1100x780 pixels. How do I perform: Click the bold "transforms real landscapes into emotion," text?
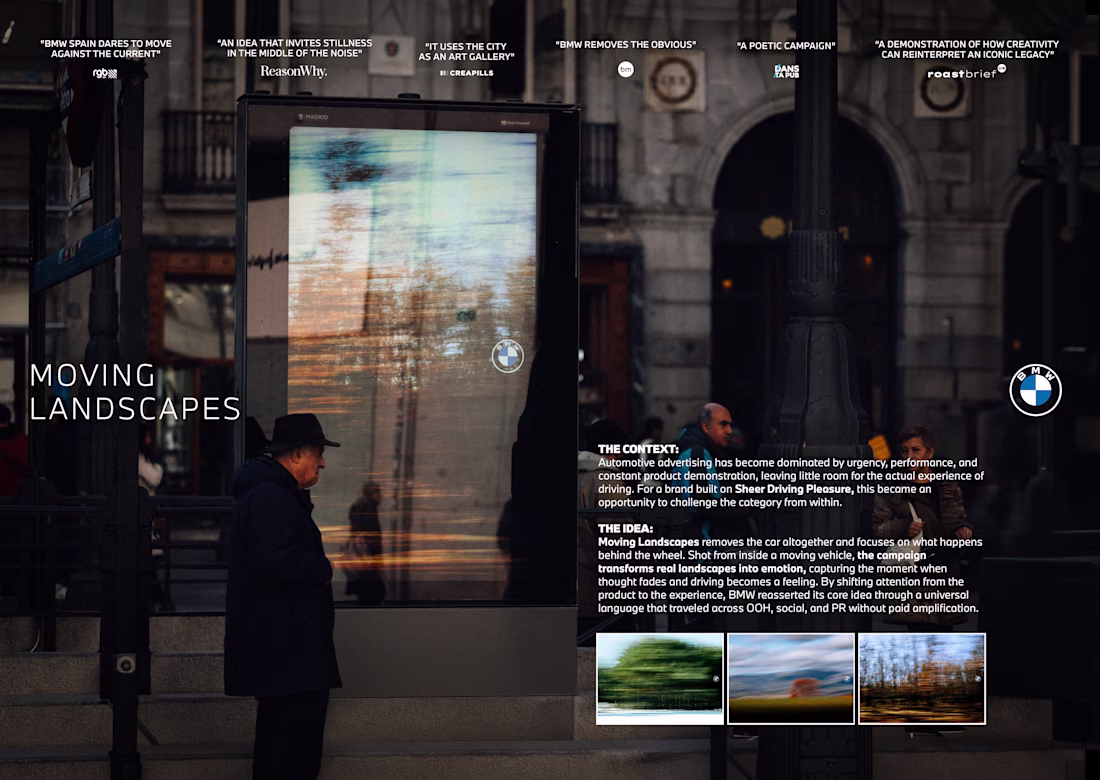pos(702,569)
